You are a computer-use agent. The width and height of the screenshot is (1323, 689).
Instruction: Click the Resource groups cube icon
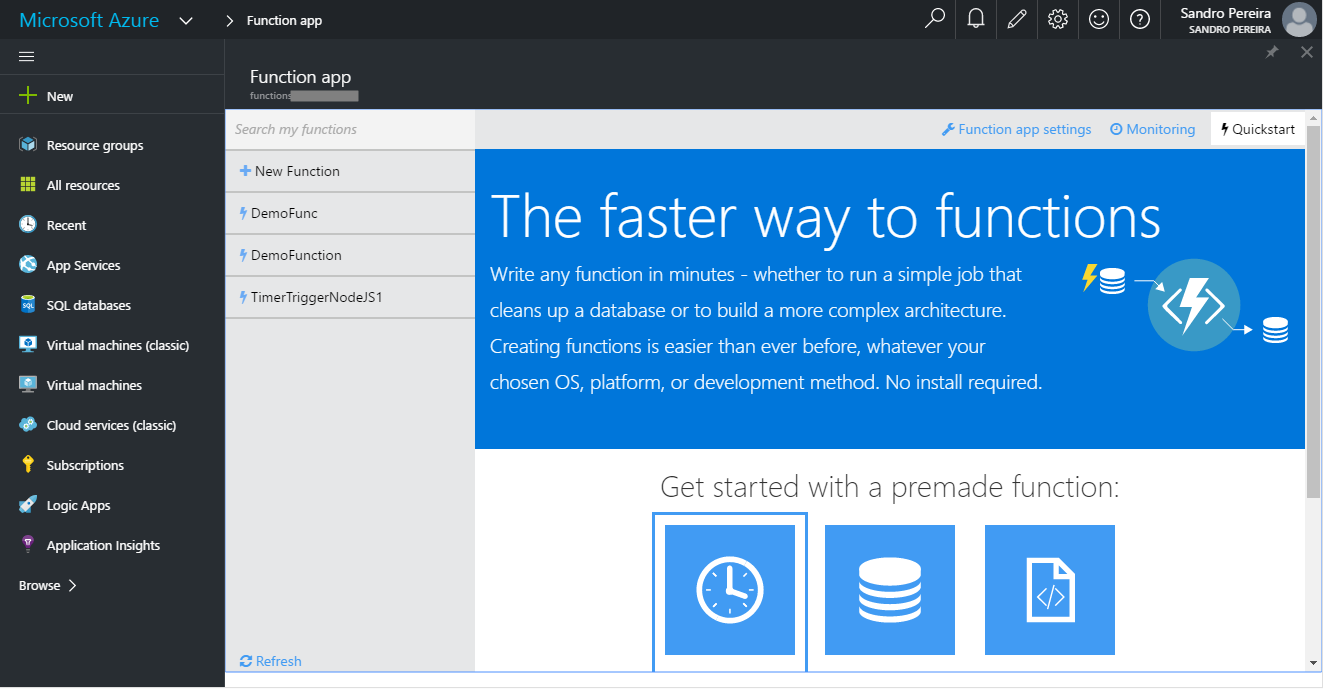(28, 145)
